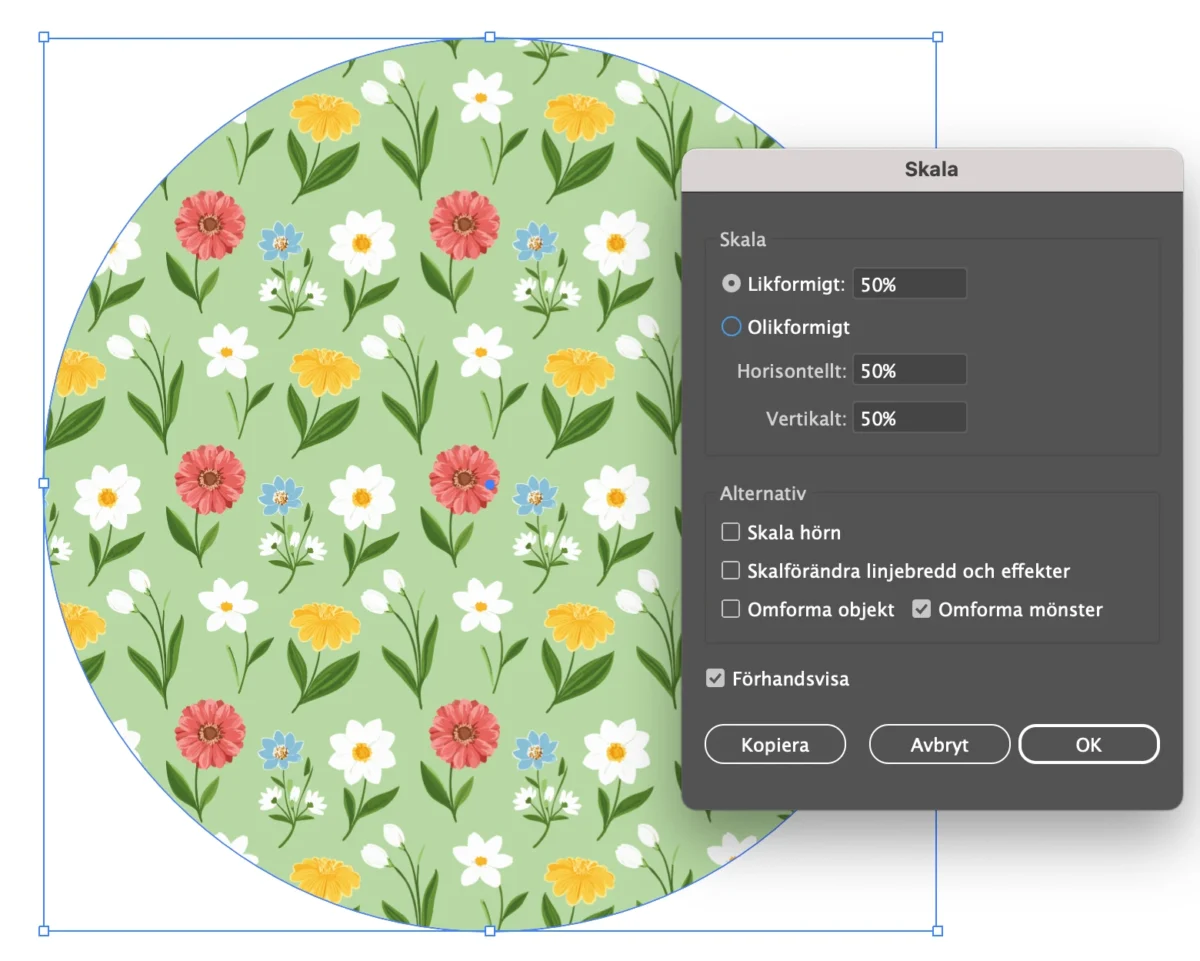This screenshot has width=1200, height=961.
Task: Click the Skala dialog title bar
Action: tap(931, 169)
